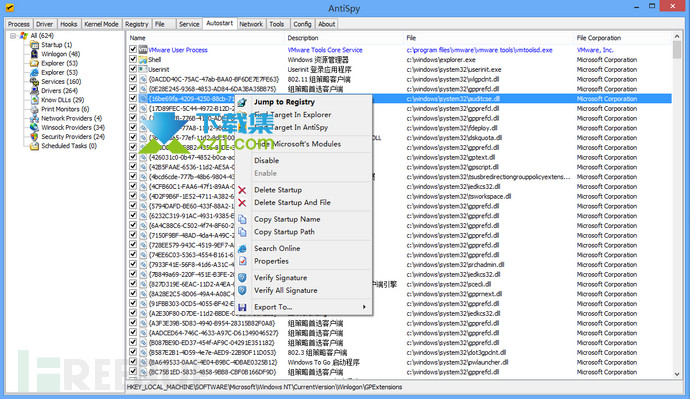Click the Export To floppy disk icon

[242, 307]
